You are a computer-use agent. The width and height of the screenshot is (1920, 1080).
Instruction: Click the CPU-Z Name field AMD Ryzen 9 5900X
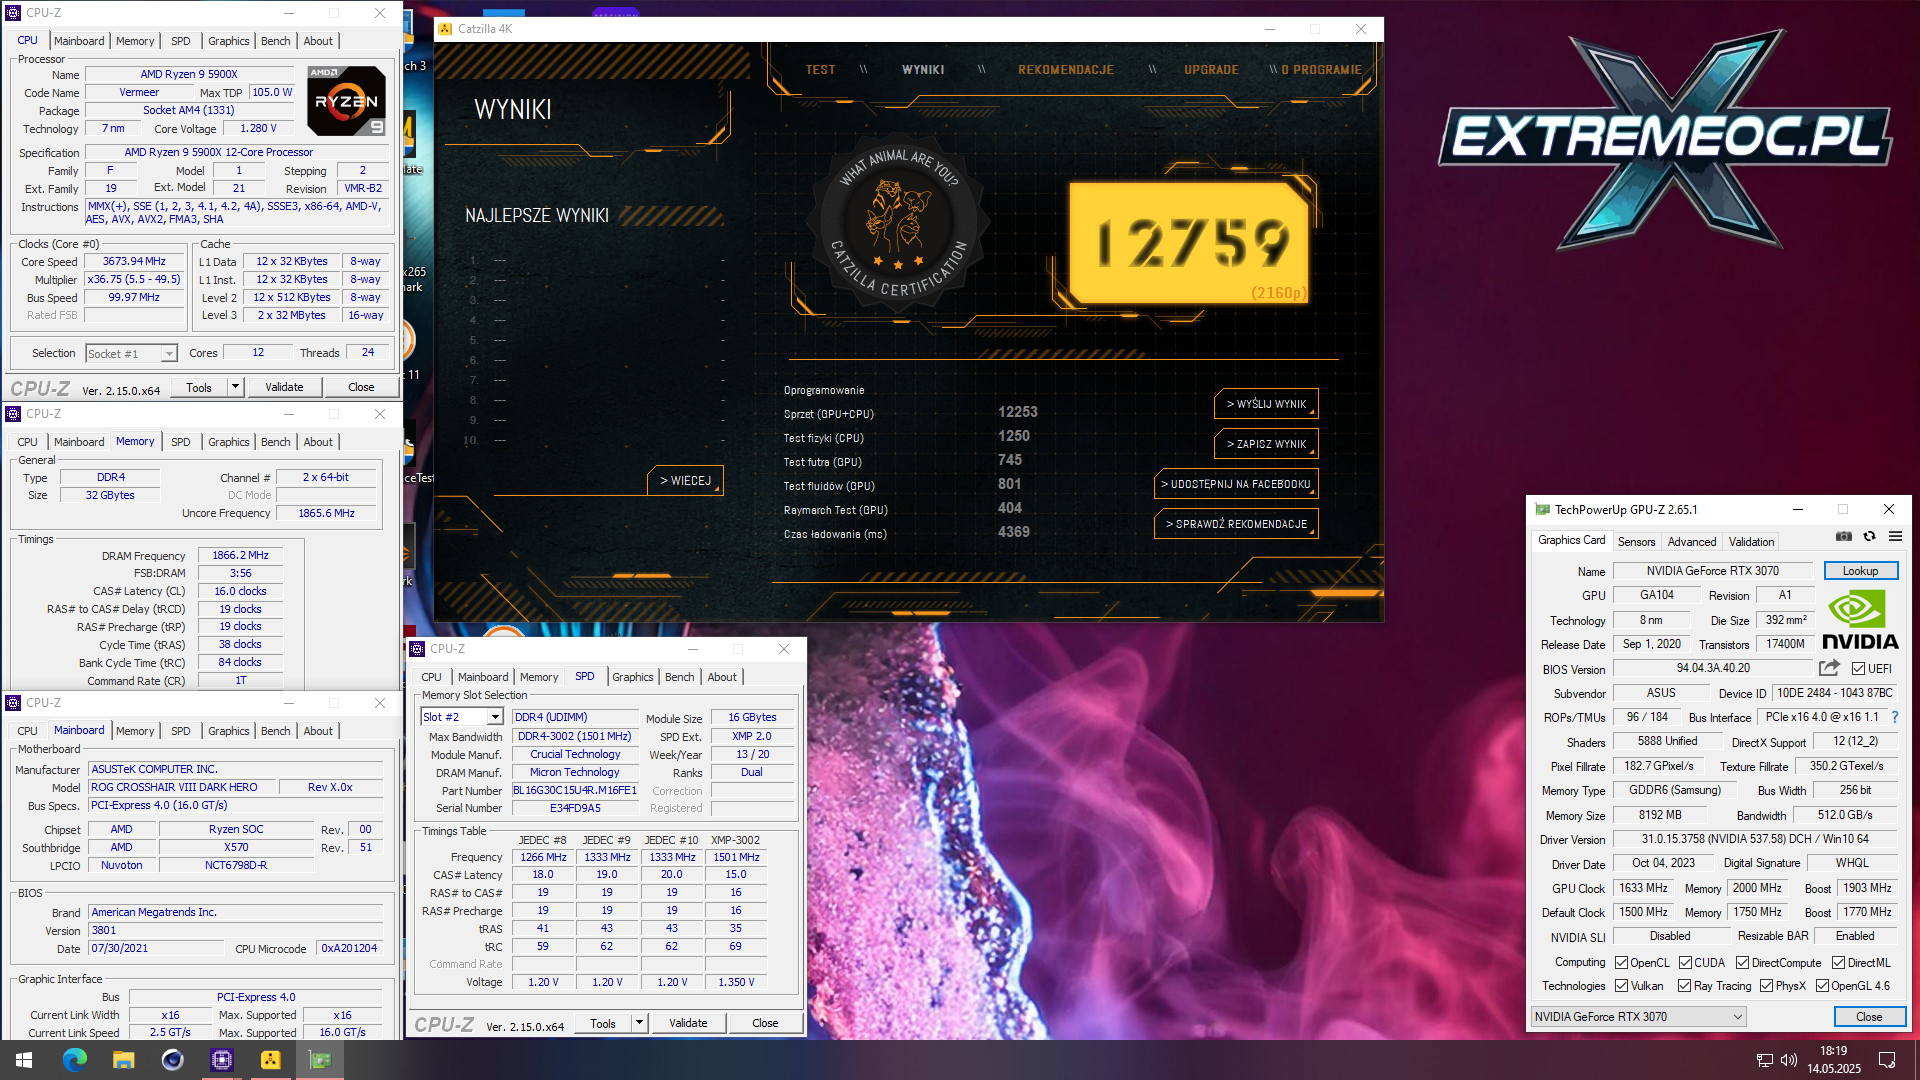point(188,74)
